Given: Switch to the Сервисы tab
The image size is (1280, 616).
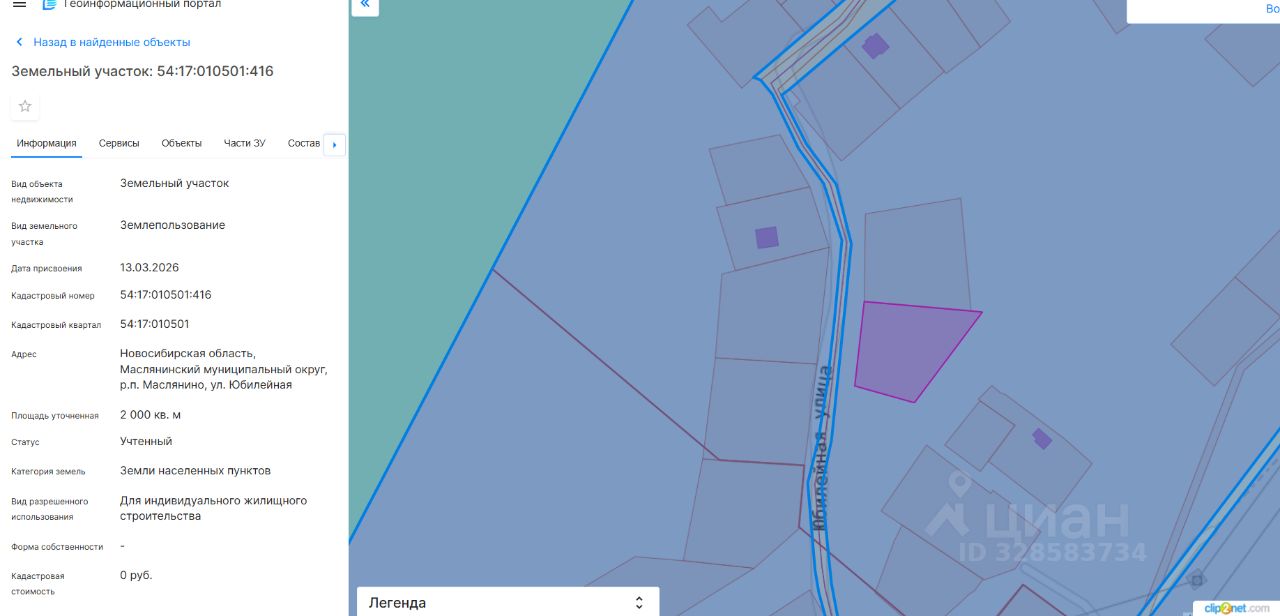Looking at the screenshot, I should 119,143.
